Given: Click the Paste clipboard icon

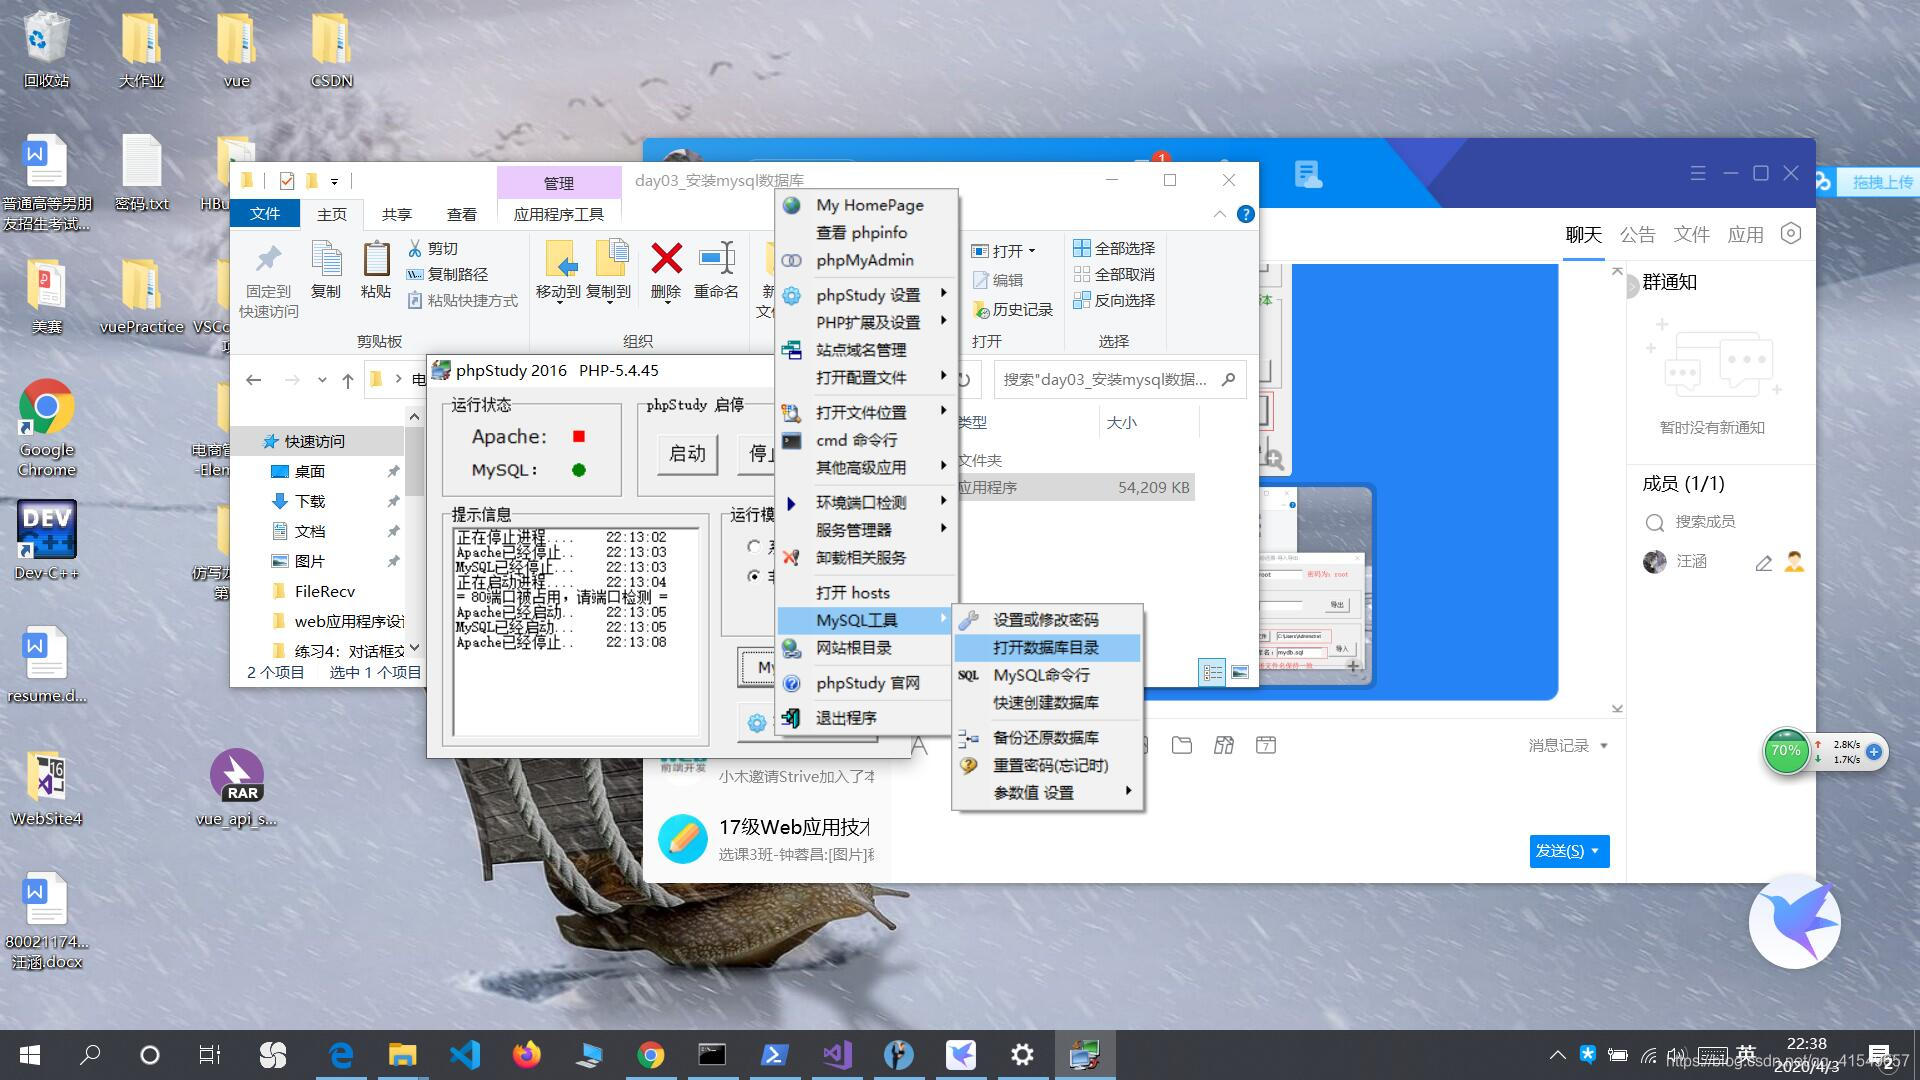Looking at the screenshot, I should click(x=376, y=260).
